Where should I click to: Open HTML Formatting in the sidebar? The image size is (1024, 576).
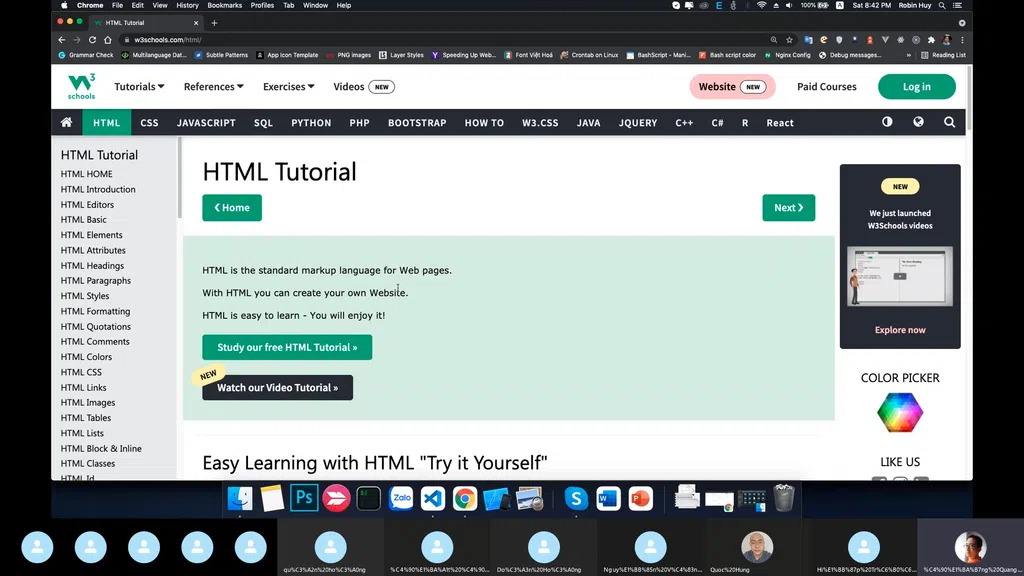point(95,312)
